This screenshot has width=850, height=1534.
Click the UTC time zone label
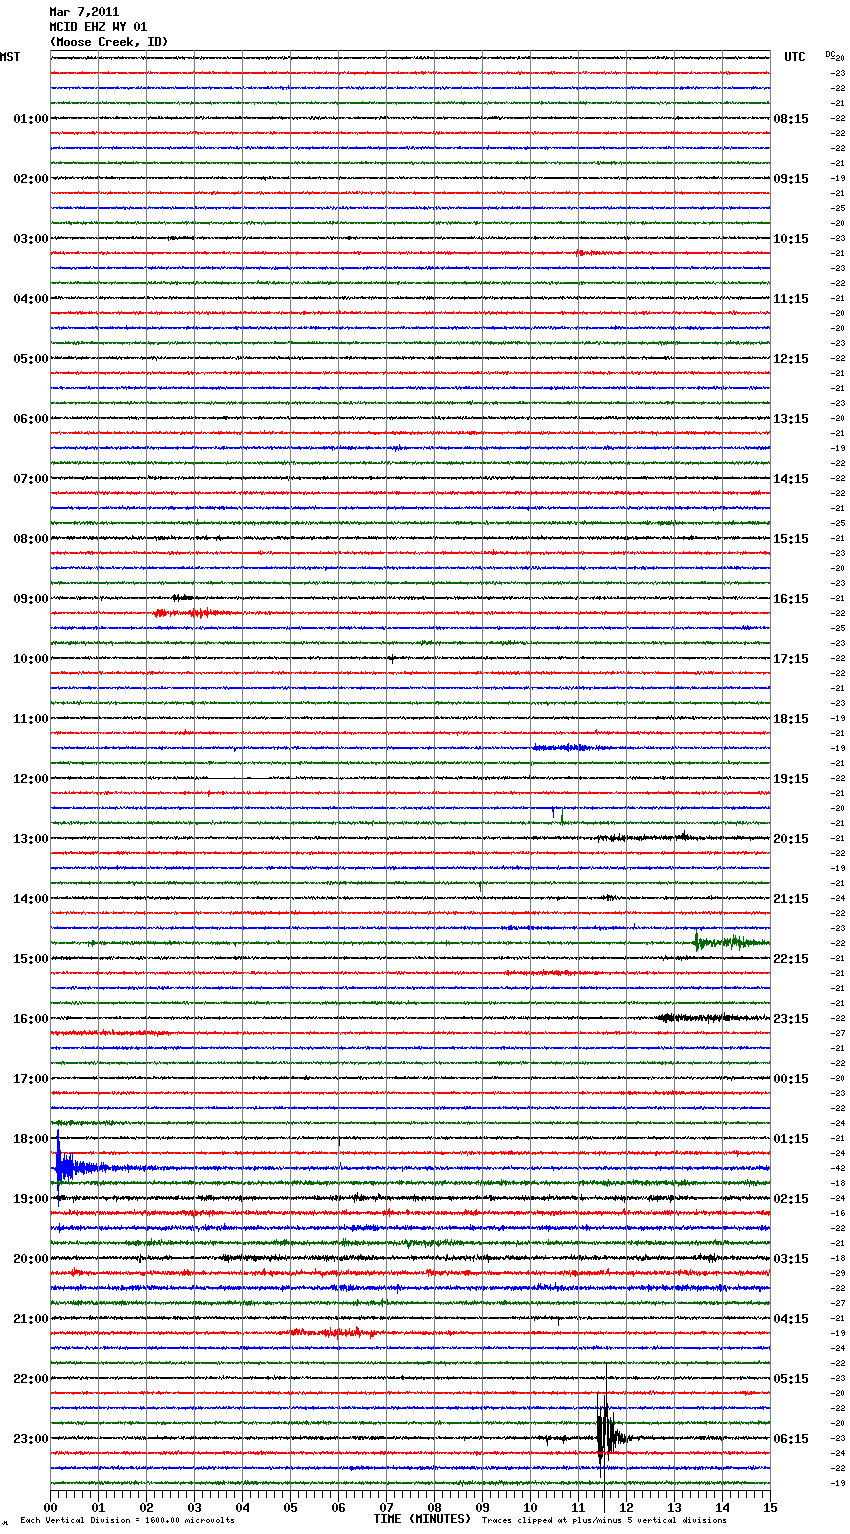point(794,57)
